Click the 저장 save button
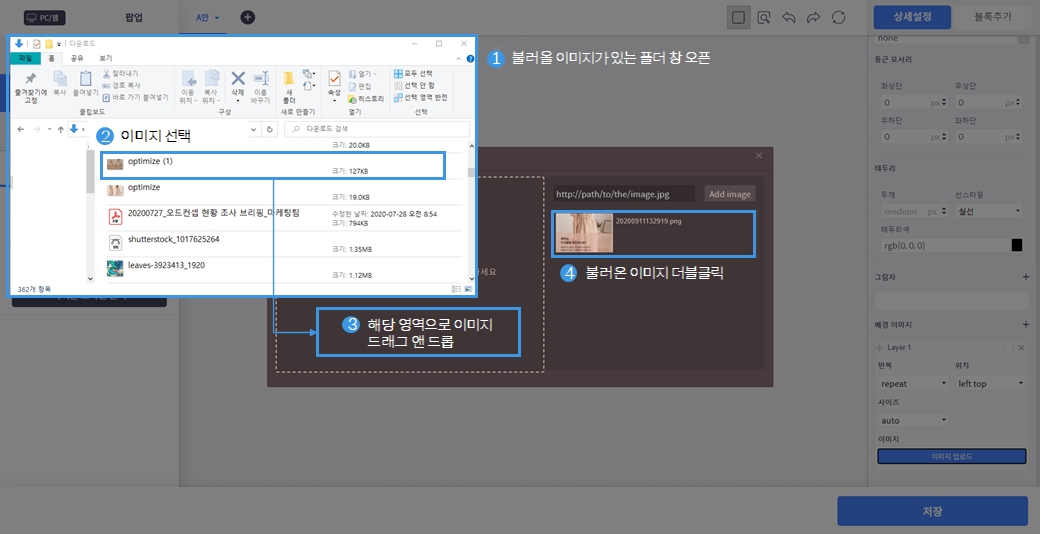 pyautogui.click(x=932, y=511)
